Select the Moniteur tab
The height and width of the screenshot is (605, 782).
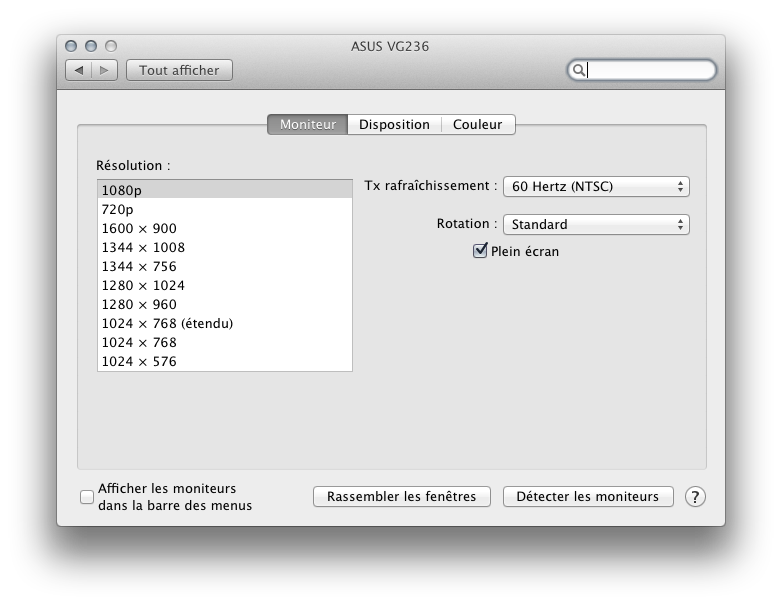[308, 125]
